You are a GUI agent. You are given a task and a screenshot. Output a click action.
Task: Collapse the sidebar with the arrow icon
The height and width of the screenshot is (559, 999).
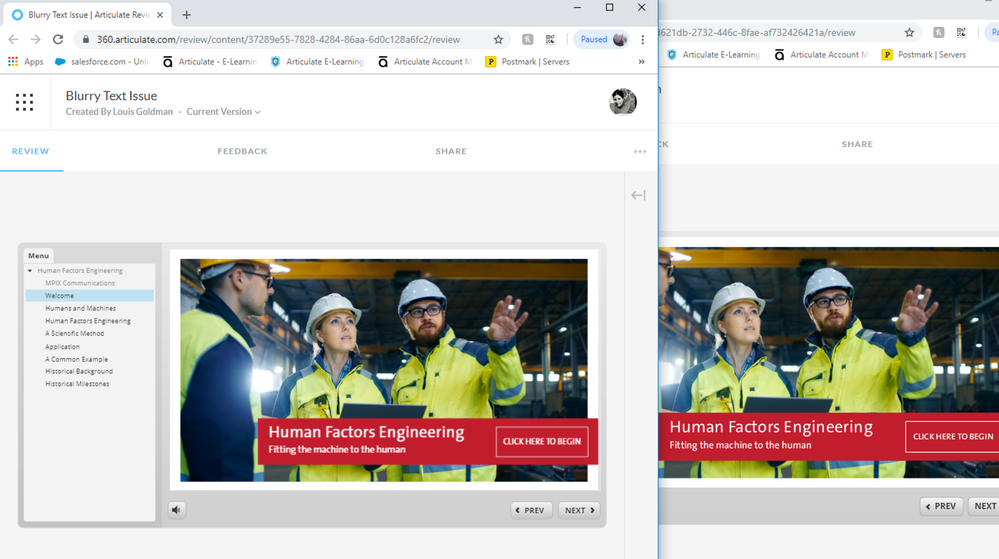click(638, 196)
